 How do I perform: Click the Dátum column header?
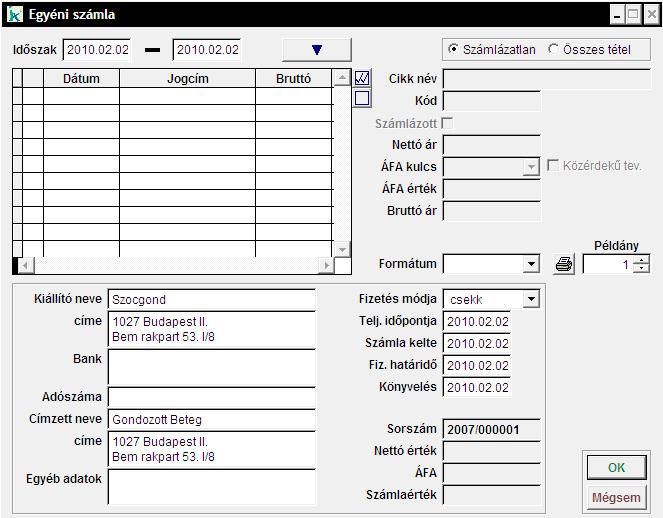coord(81,78)
